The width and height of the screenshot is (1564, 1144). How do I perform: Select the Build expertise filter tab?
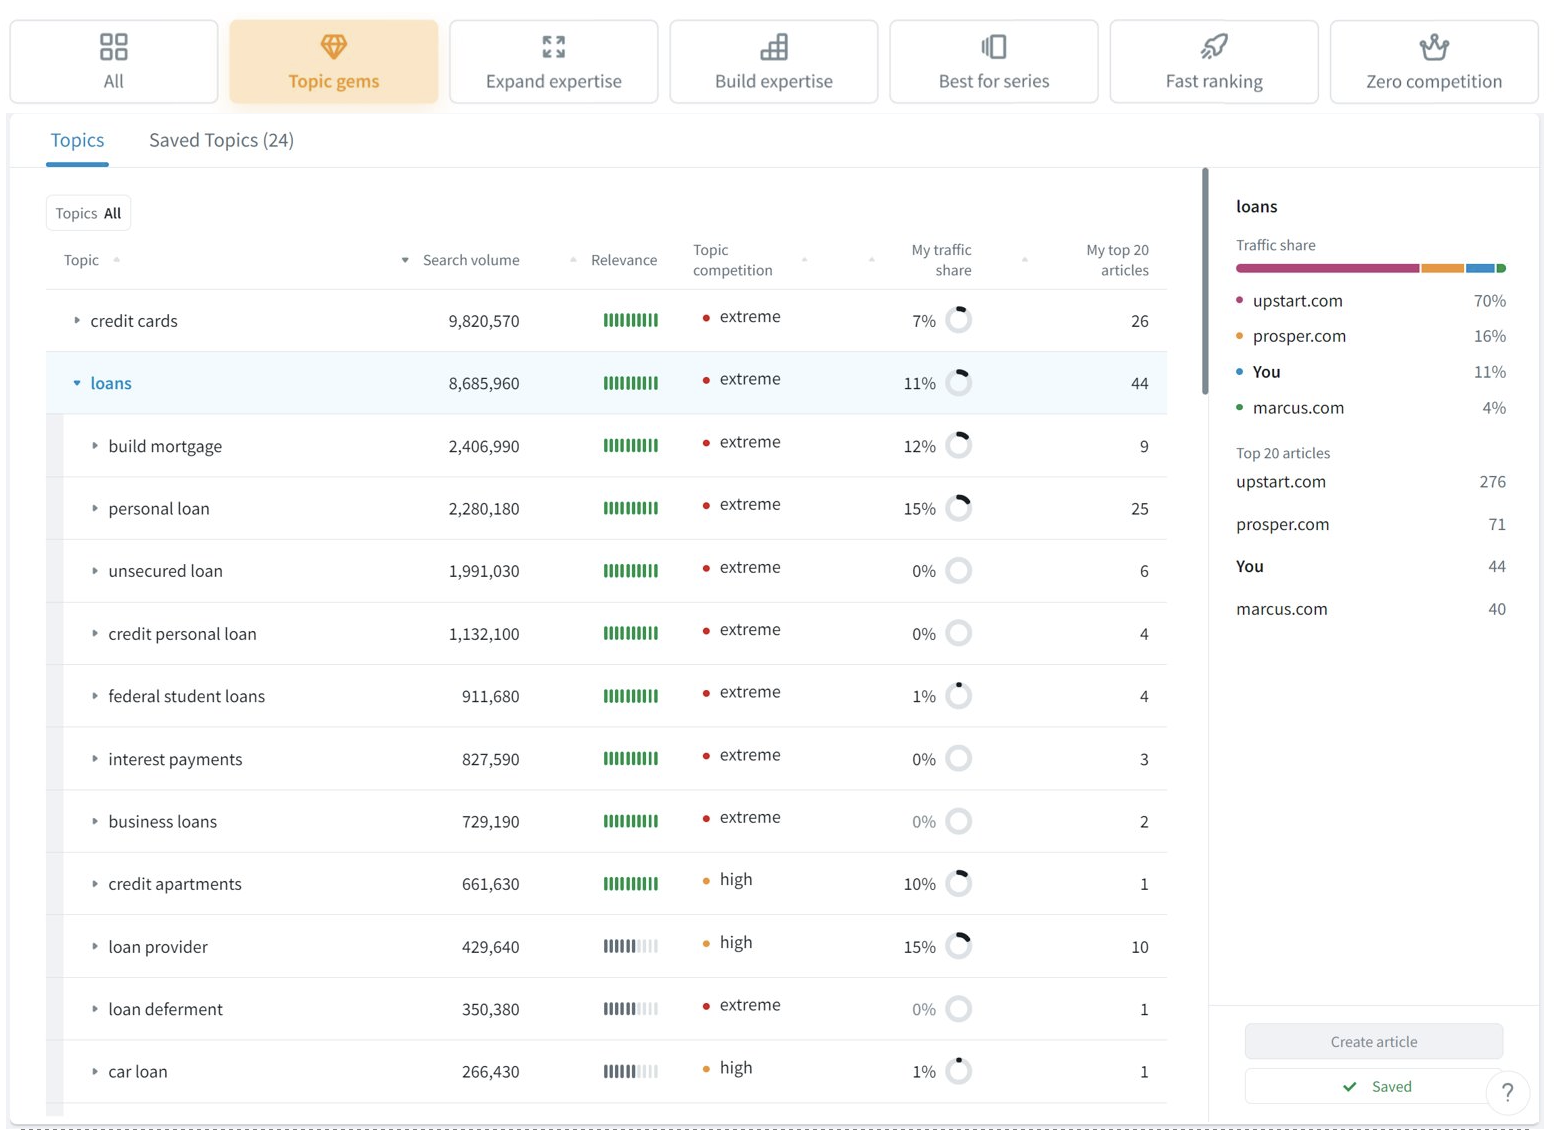[x=773, y=61]
